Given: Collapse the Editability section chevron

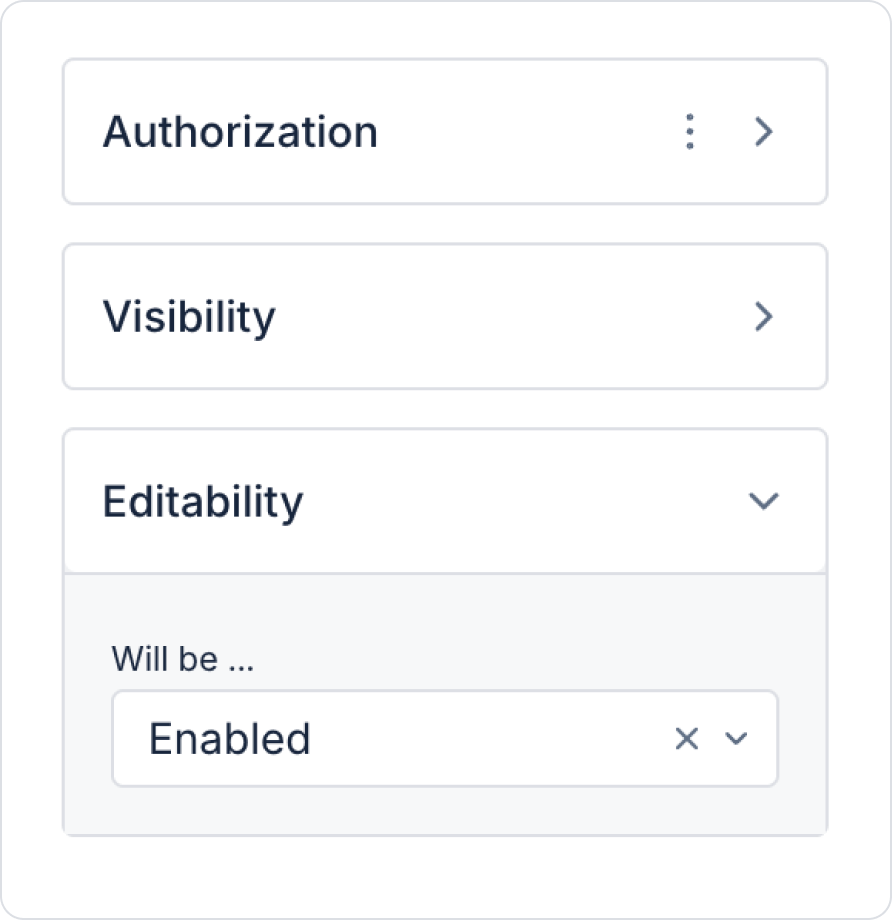Looking at the screenshot, I should coord(764,501).
